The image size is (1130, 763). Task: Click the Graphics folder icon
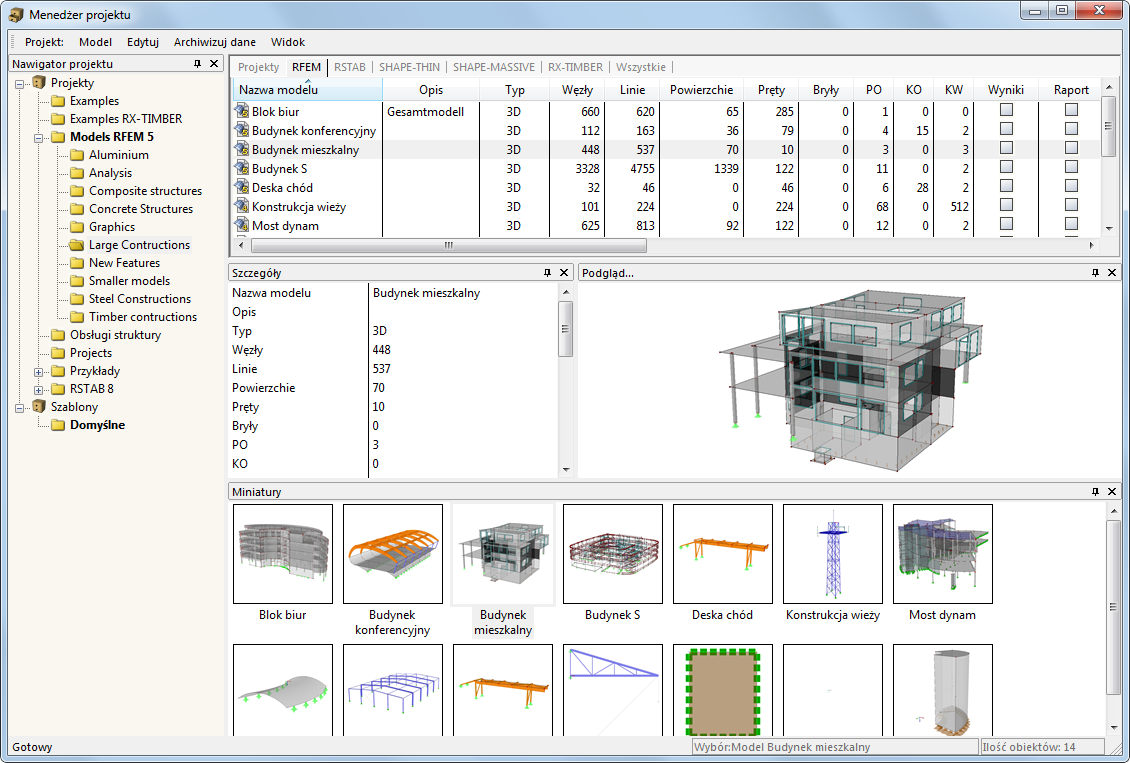77,227
